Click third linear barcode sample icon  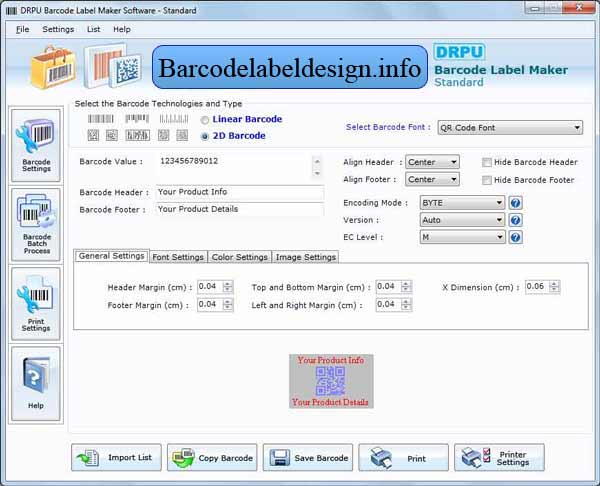pyautogui.click(x=174, y=119)
